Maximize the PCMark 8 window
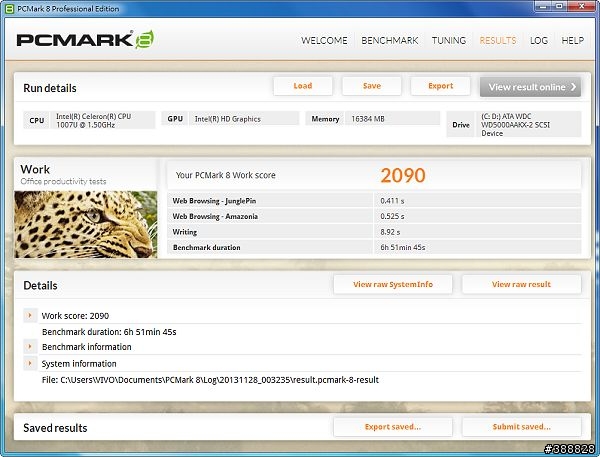This screenshot has width=600, height=457. (x=560, y=6)
